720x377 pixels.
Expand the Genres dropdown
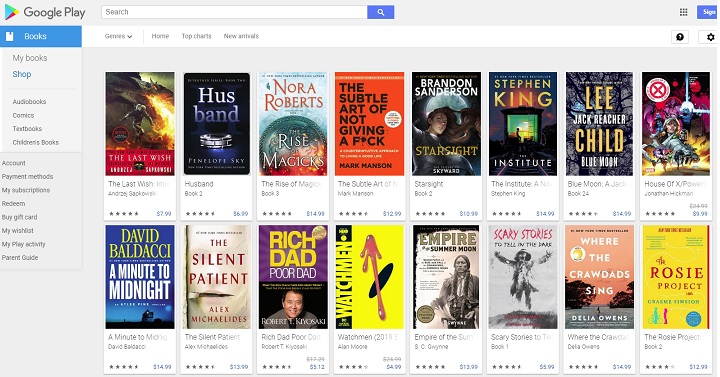[118, 36]
